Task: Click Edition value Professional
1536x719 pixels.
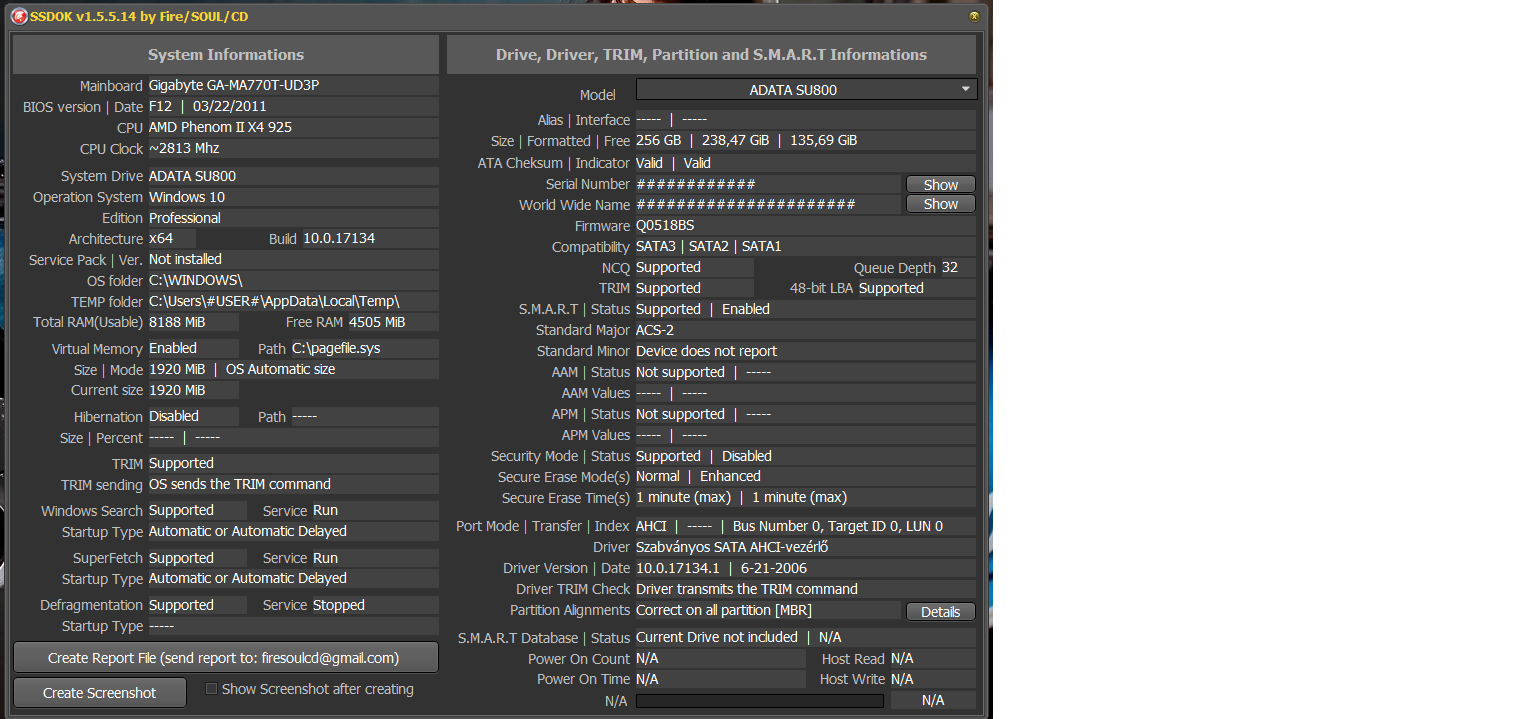Action: [x=293, y=218]
